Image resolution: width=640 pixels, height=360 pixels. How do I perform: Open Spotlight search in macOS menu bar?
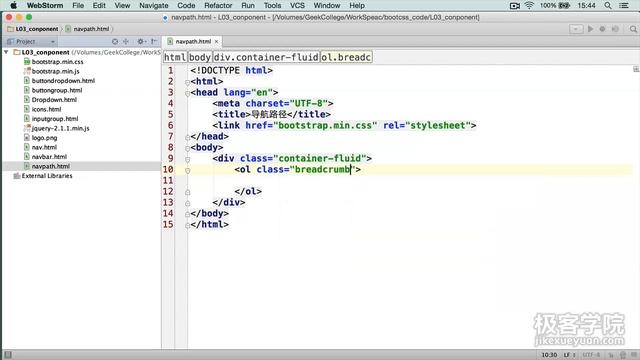[x=608, y=6]
